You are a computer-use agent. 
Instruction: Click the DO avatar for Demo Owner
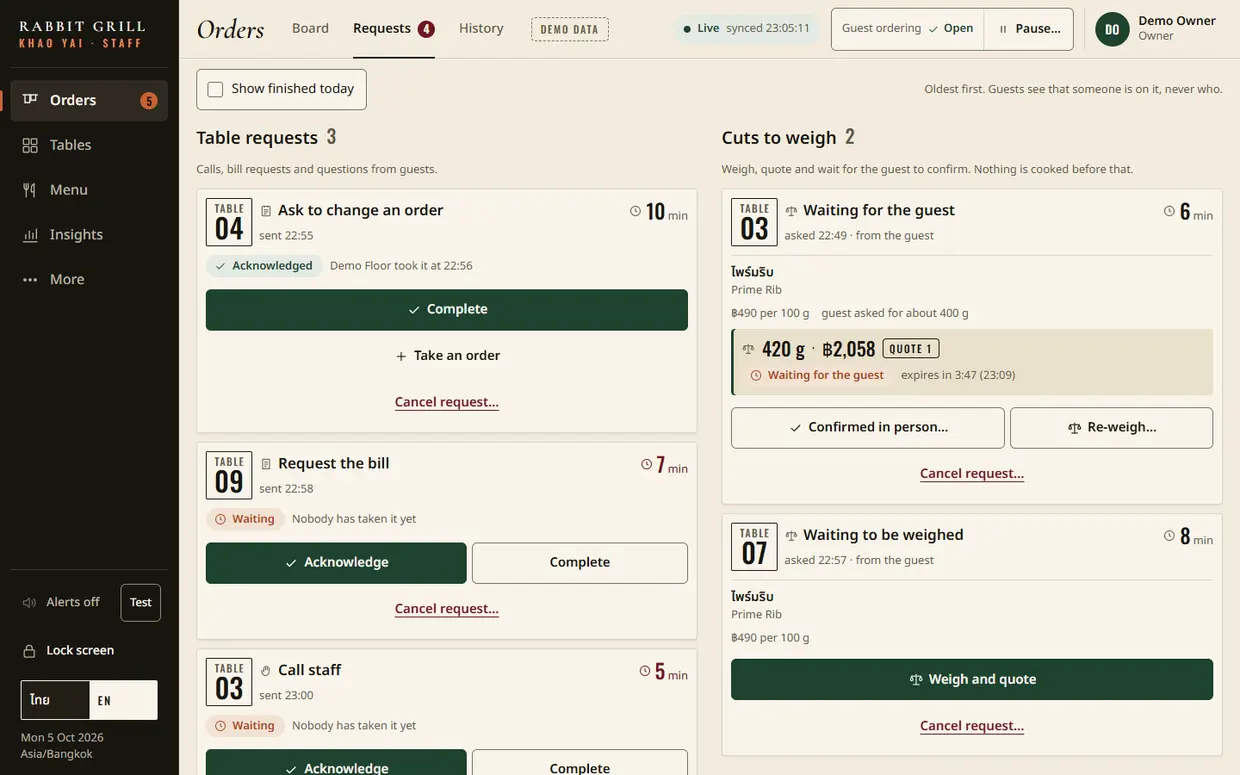point(1112,29)
